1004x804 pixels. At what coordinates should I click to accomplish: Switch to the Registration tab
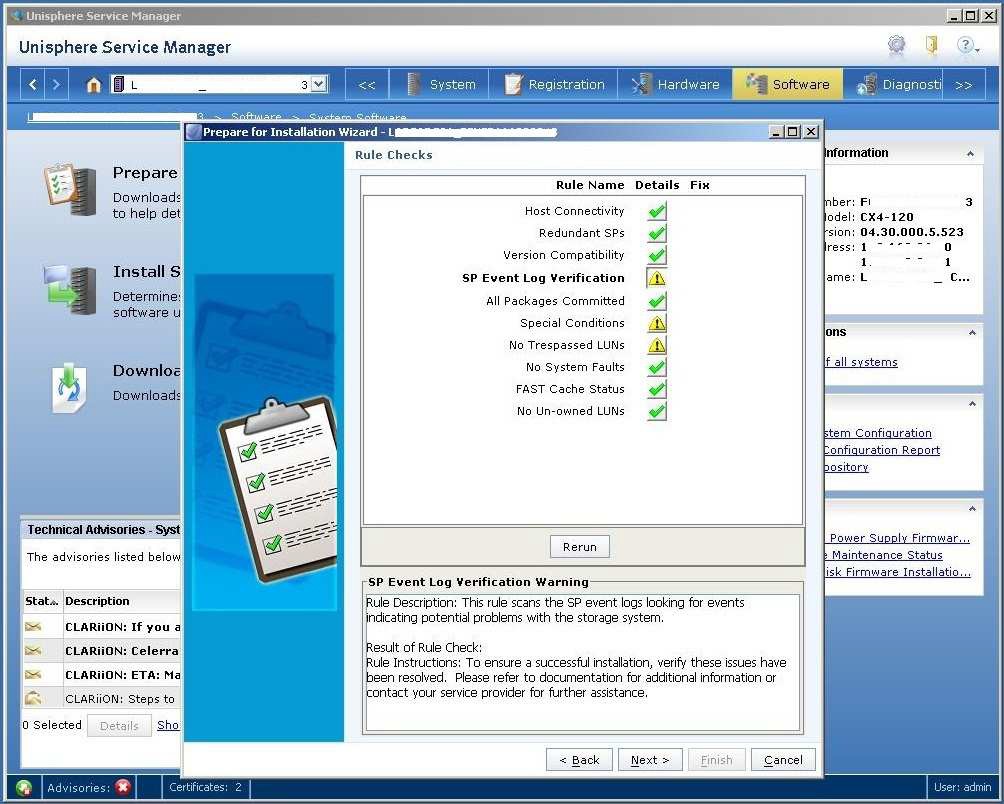click(554, 84)
